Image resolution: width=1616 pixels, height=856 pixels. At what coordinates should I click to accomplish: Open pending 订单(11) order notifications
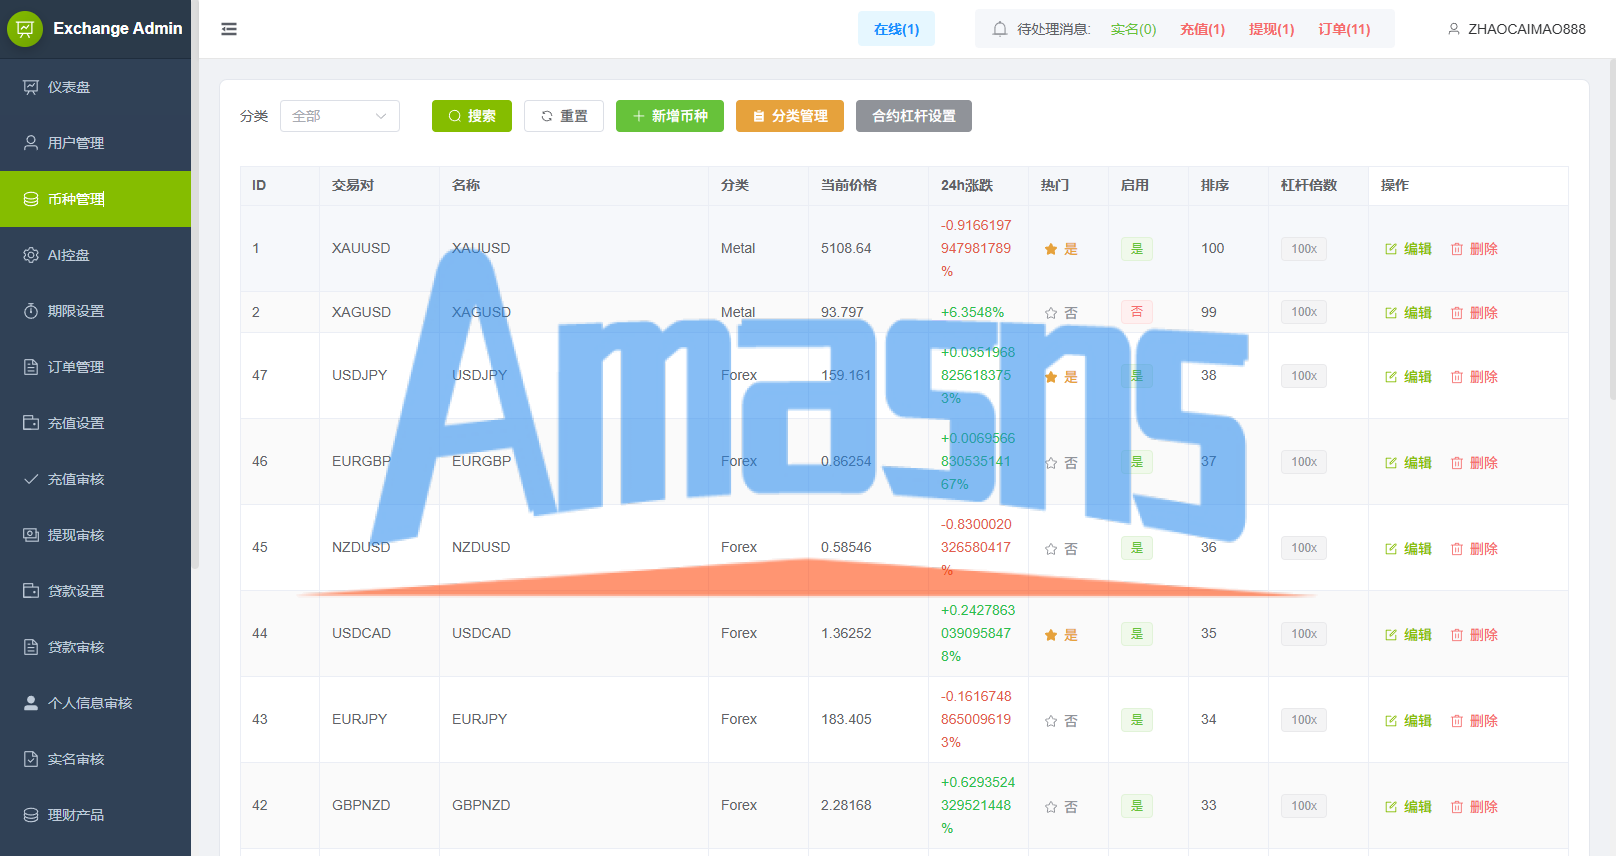click(1344, 29)
